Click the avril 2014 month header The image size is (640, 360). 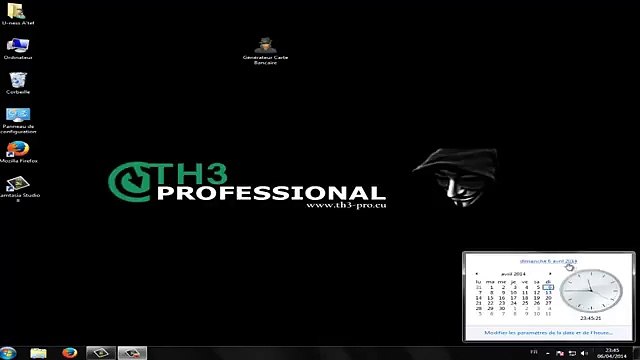pos(513,274)
